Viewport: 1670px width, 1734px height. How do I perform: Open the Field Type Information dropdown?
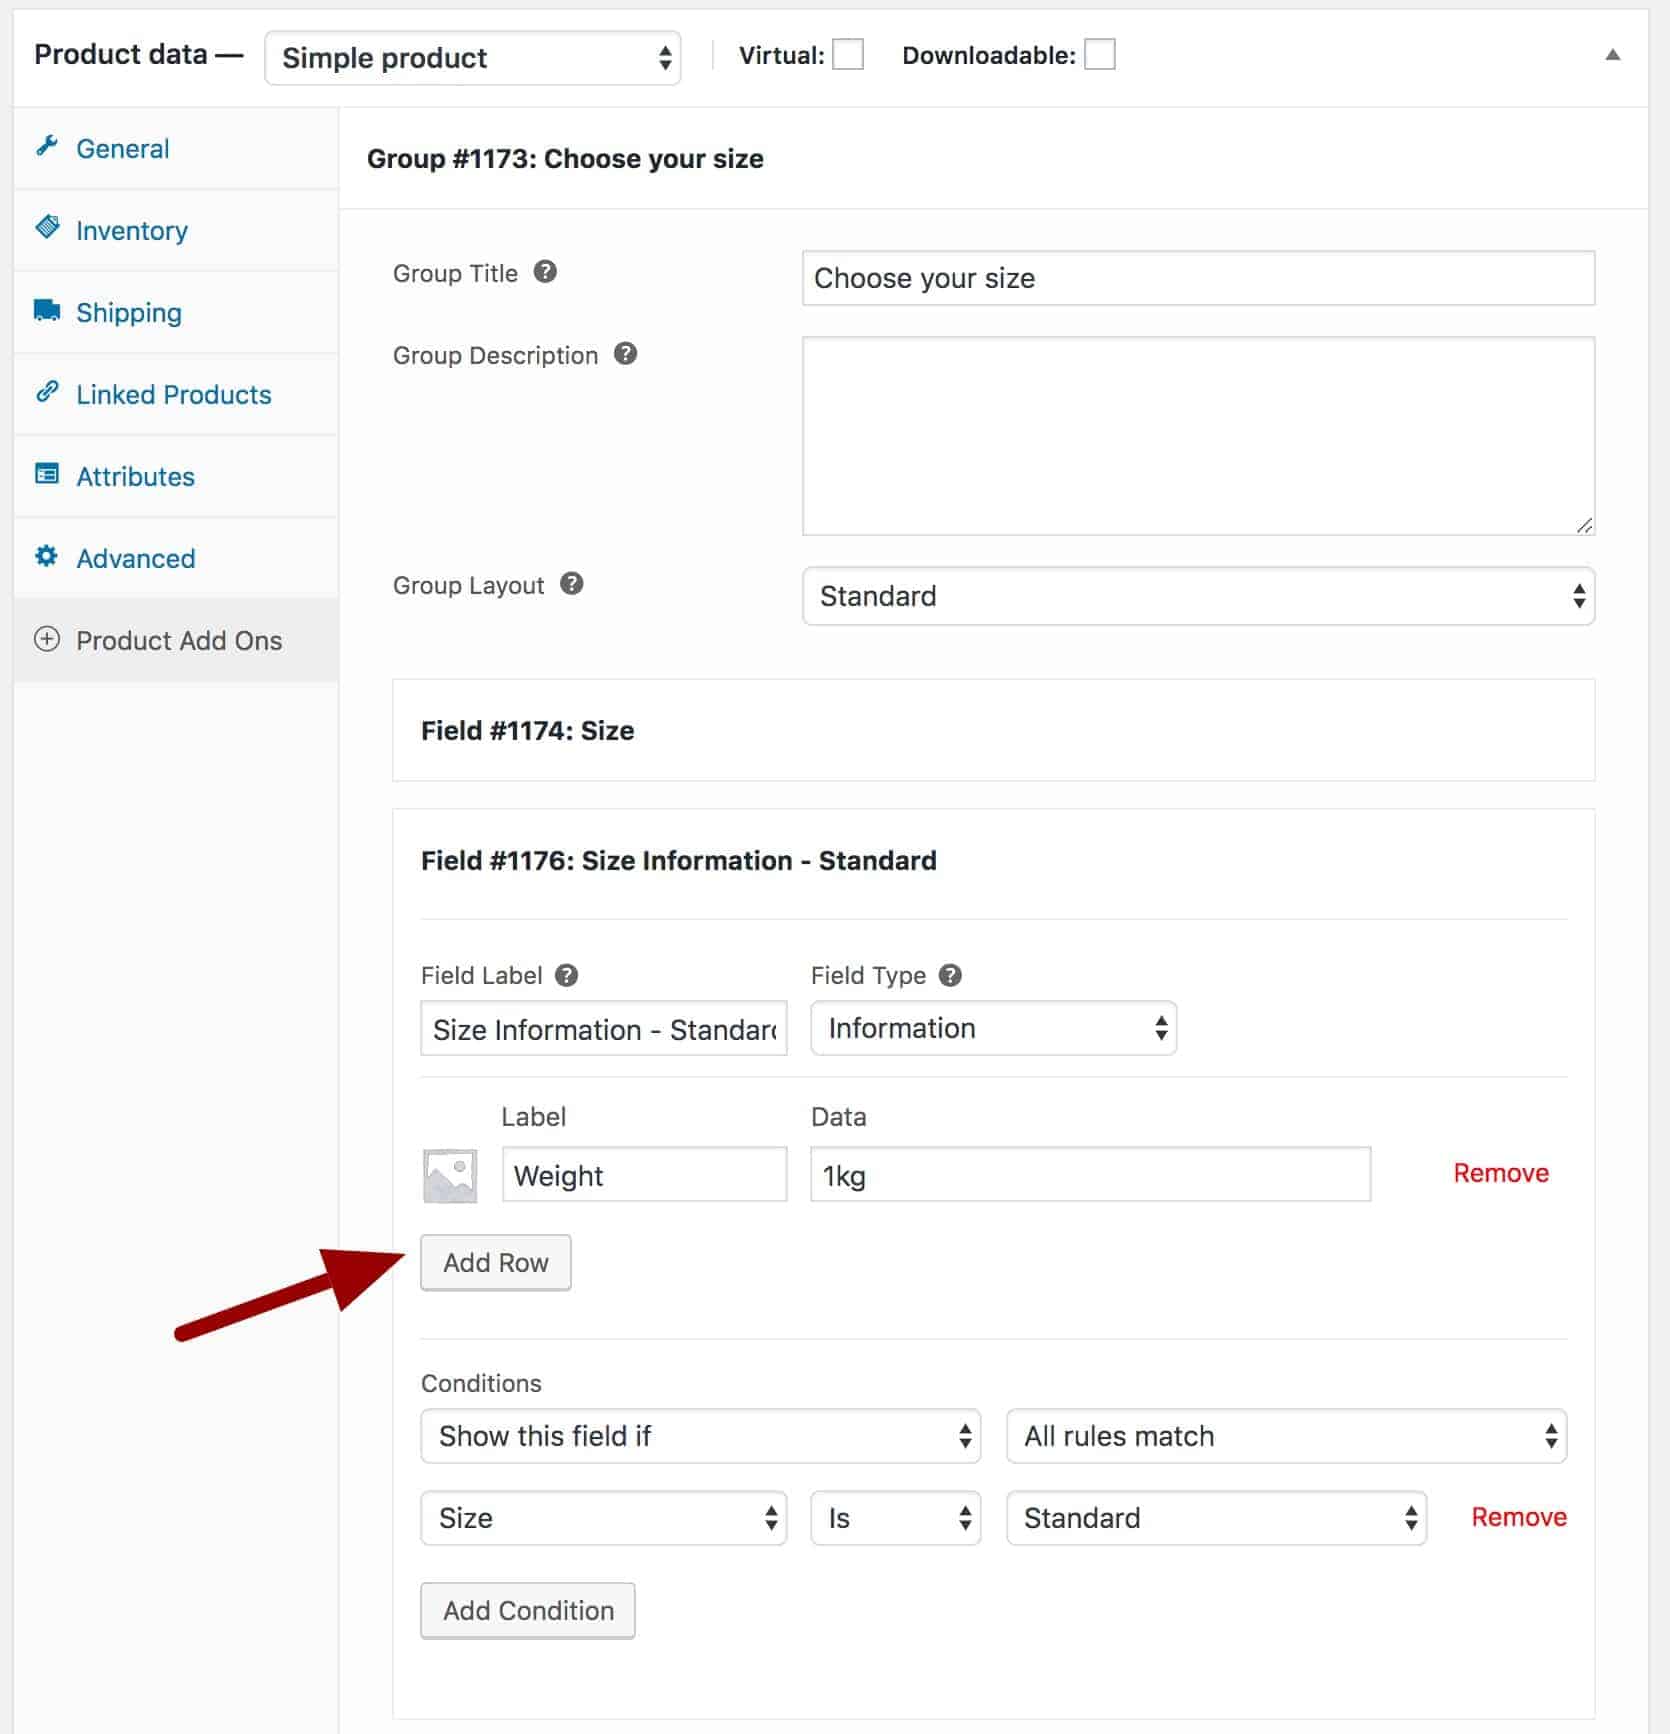993,1028
